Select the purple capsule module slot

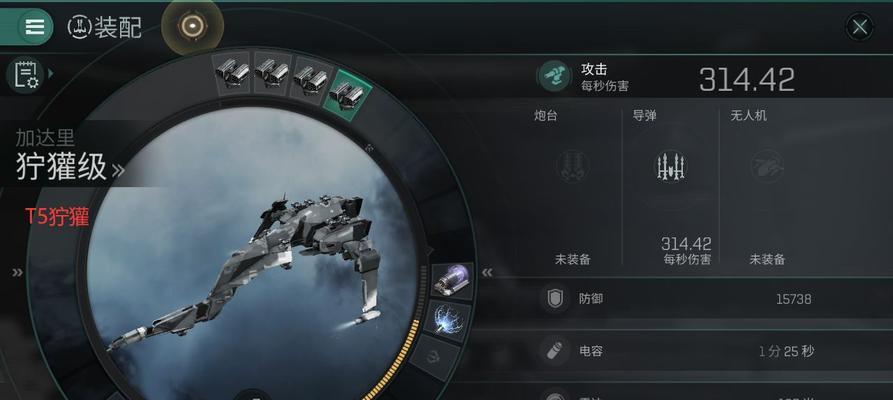click(452, 280)
